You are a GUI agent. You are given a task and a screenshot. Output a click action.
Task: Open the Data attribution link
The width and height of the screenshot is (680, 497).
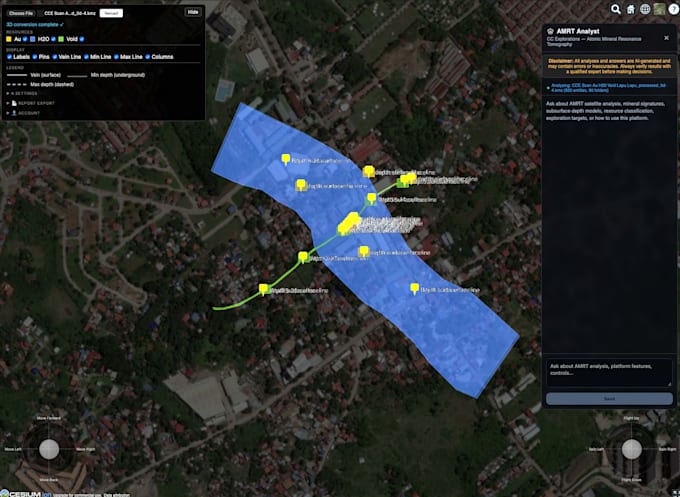(x=116, y=495)
